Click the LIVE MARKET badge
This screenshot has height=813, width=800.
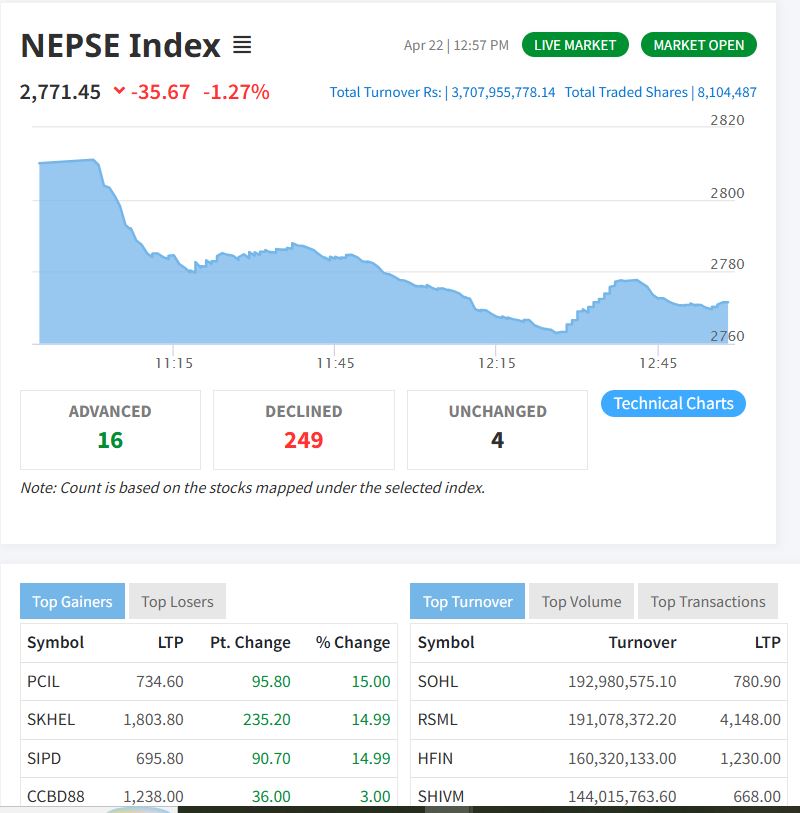[575, 45]
